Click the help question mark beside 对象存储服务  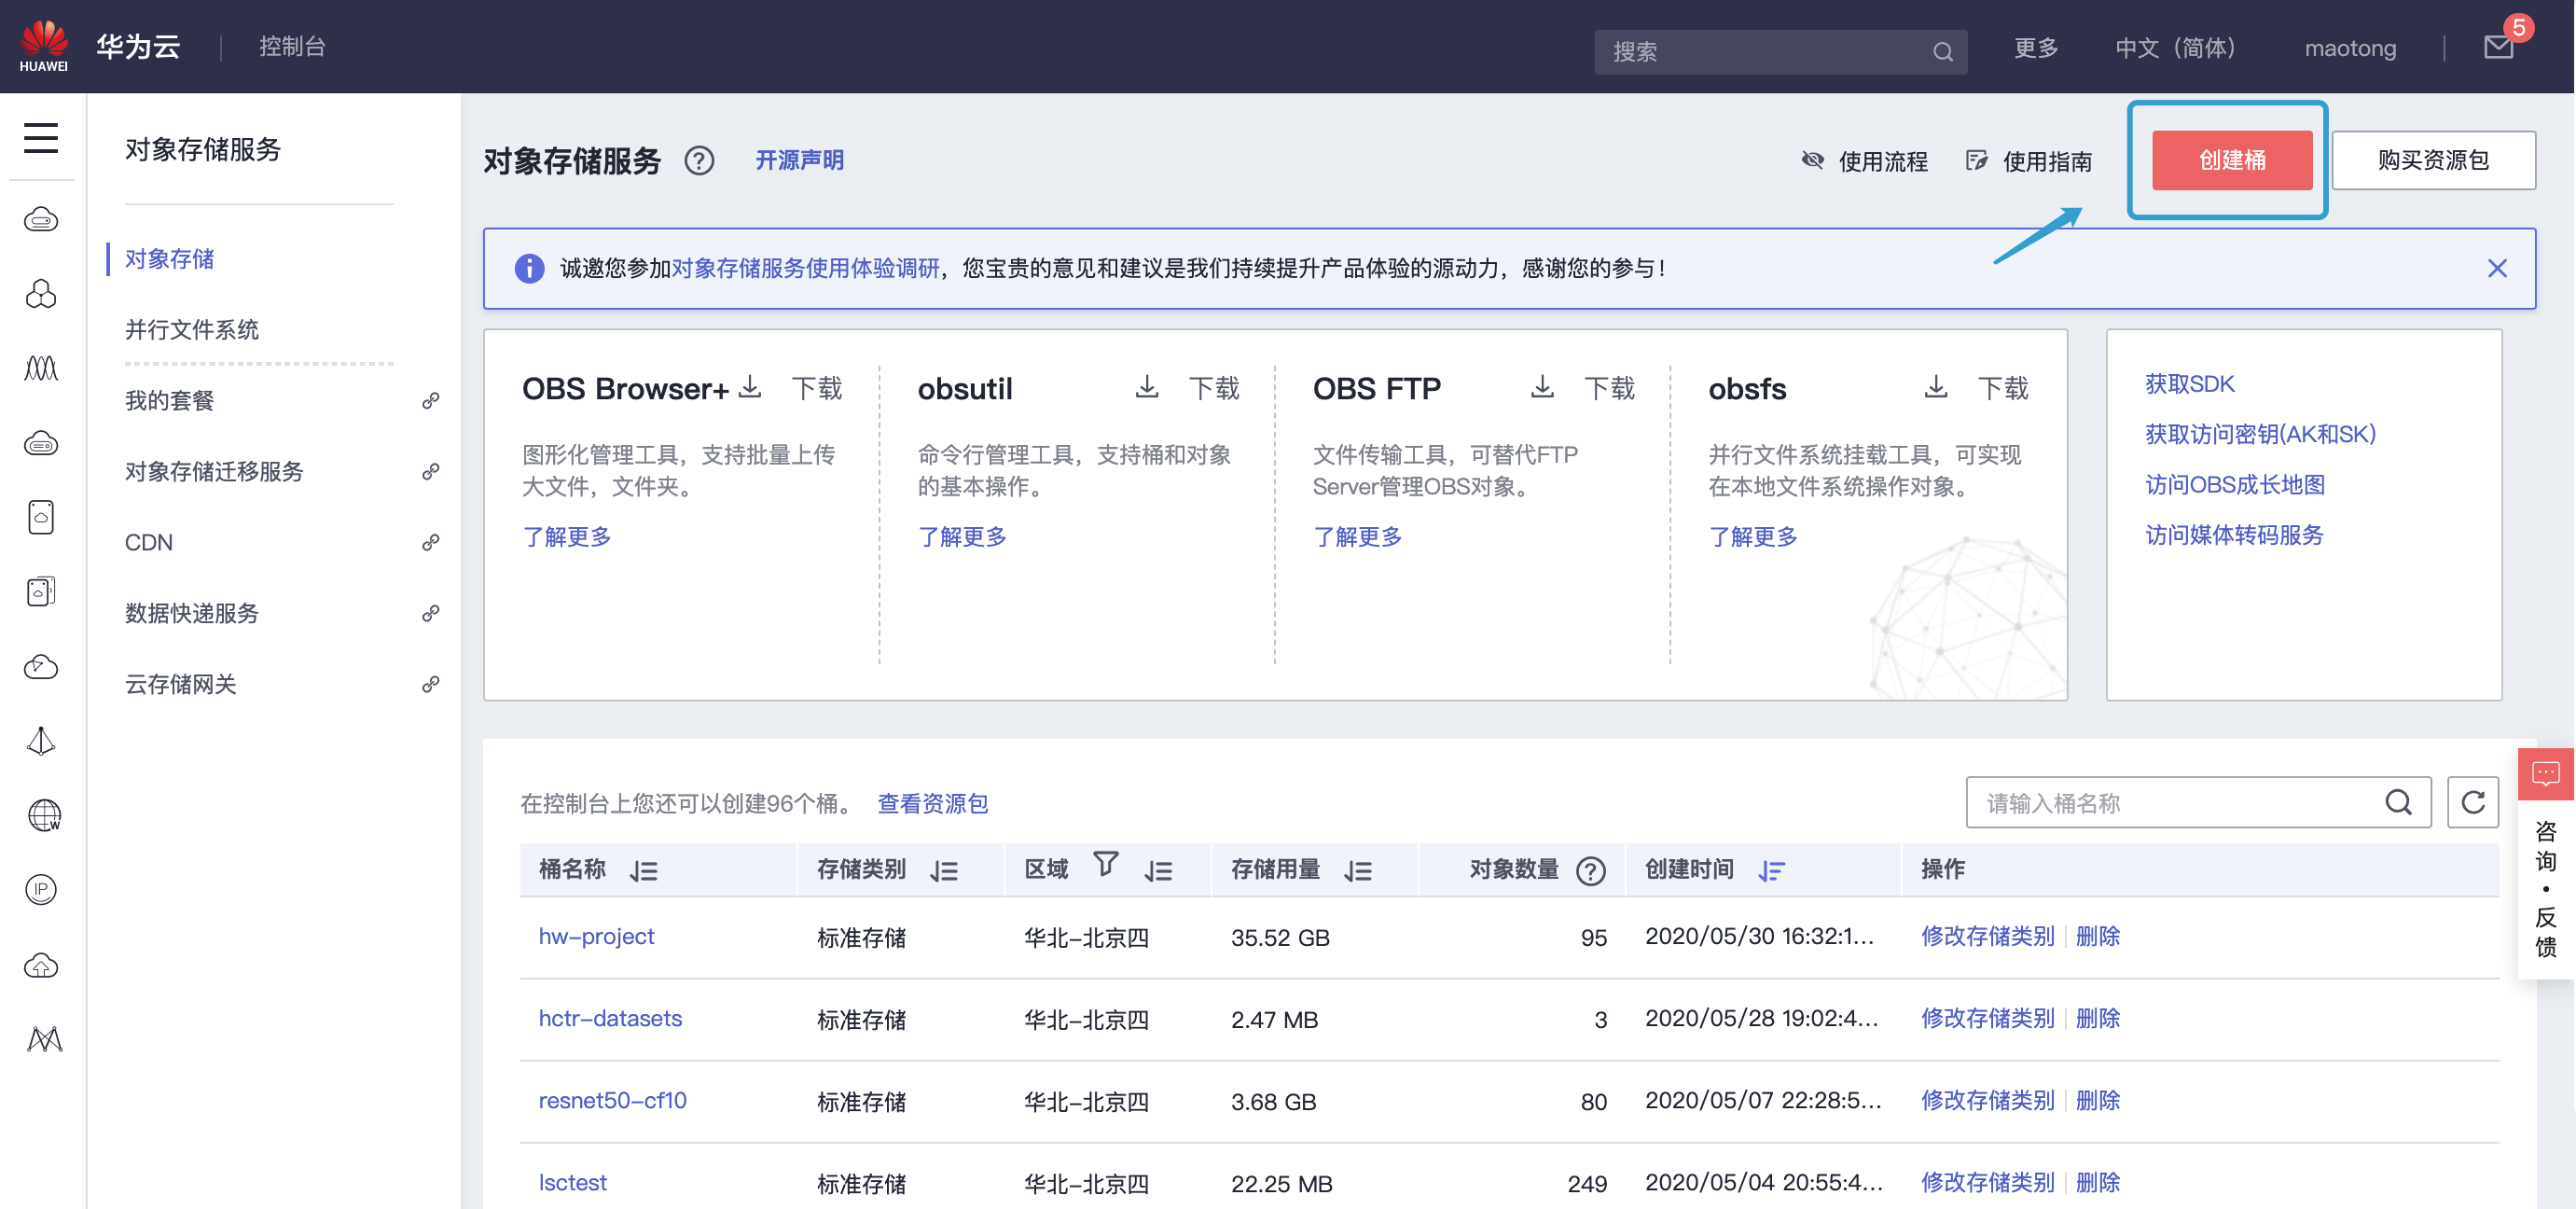pos(699,160)
